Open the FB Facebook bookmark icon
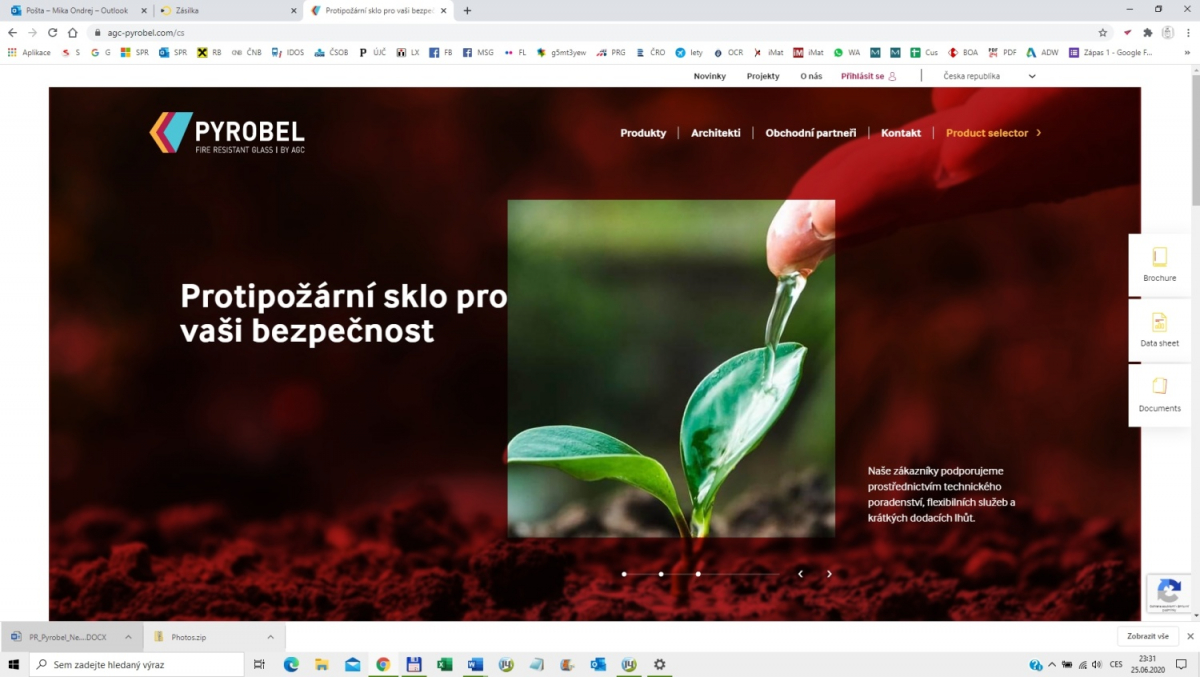The height and width of the screenshot is (677, 1200). [432, 52]
